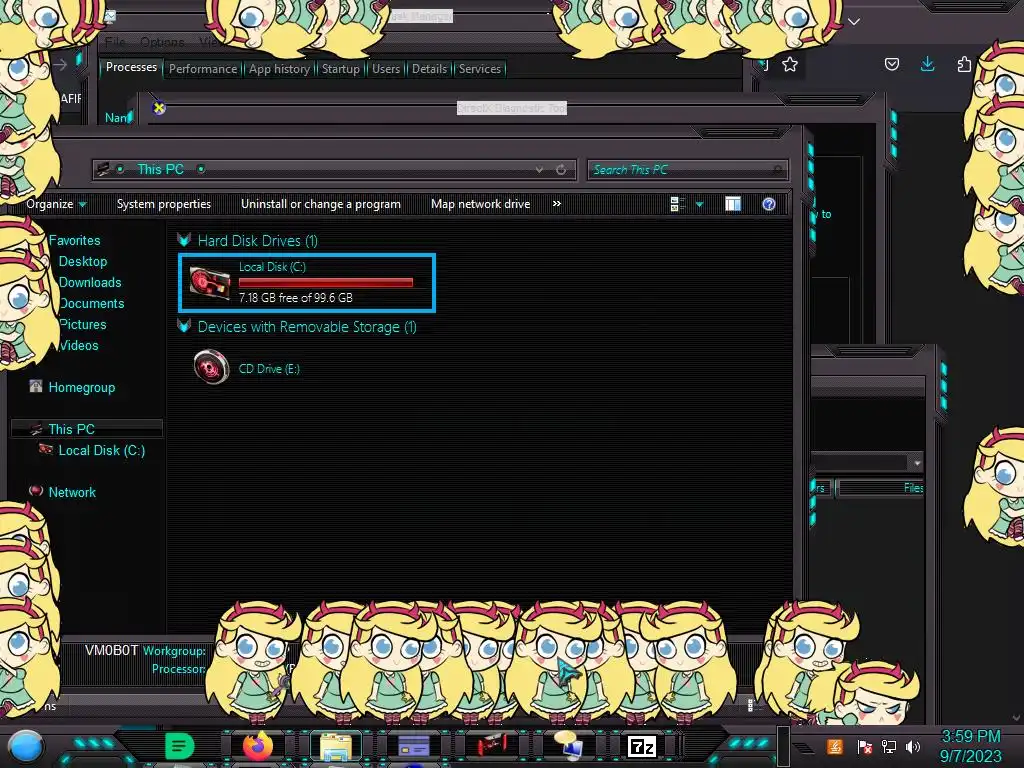Open the CD Drive (E:) icon
The image size is (1024, 768).
211,367
